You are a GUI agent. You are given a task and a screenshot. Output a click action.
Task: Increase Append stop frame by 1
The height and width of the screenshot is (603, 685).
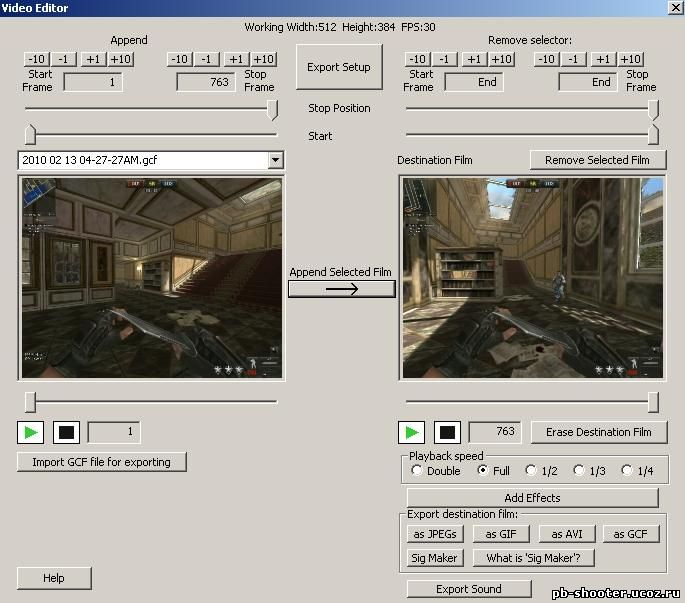(x=237, y=59)
